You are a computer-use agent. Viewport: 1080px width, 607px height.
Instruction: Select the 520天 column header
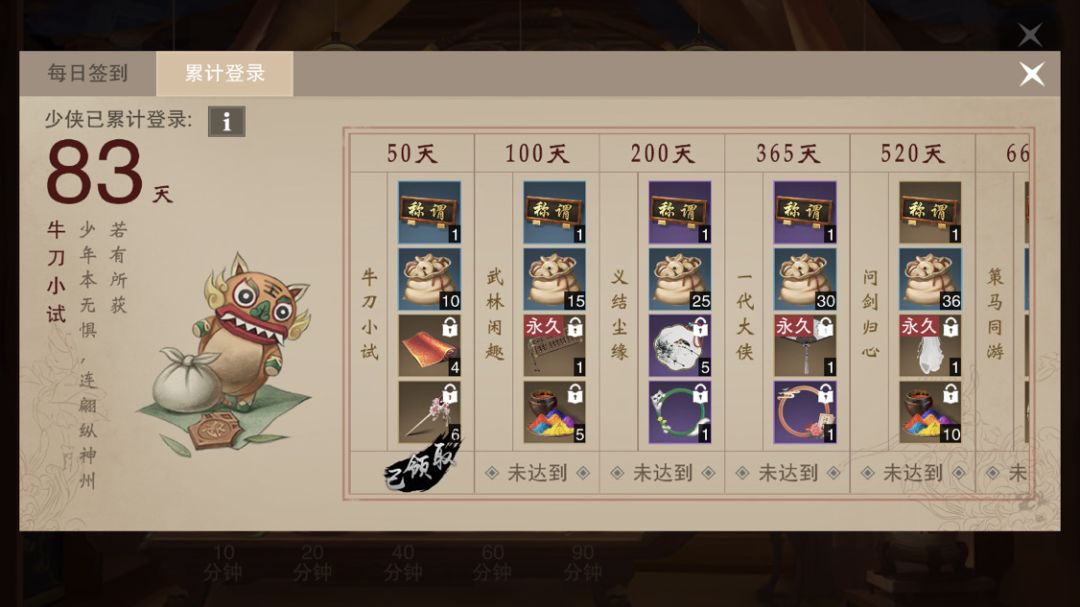(x=913, y=153)
